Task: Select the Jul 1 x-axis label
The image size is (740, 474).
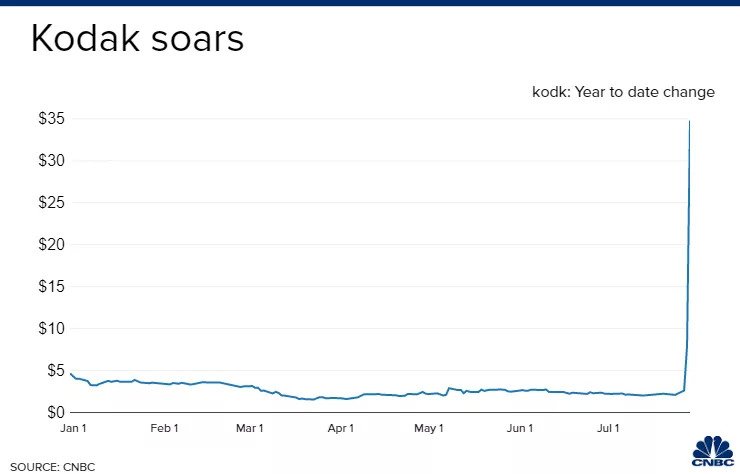Action: click(609, 429)
